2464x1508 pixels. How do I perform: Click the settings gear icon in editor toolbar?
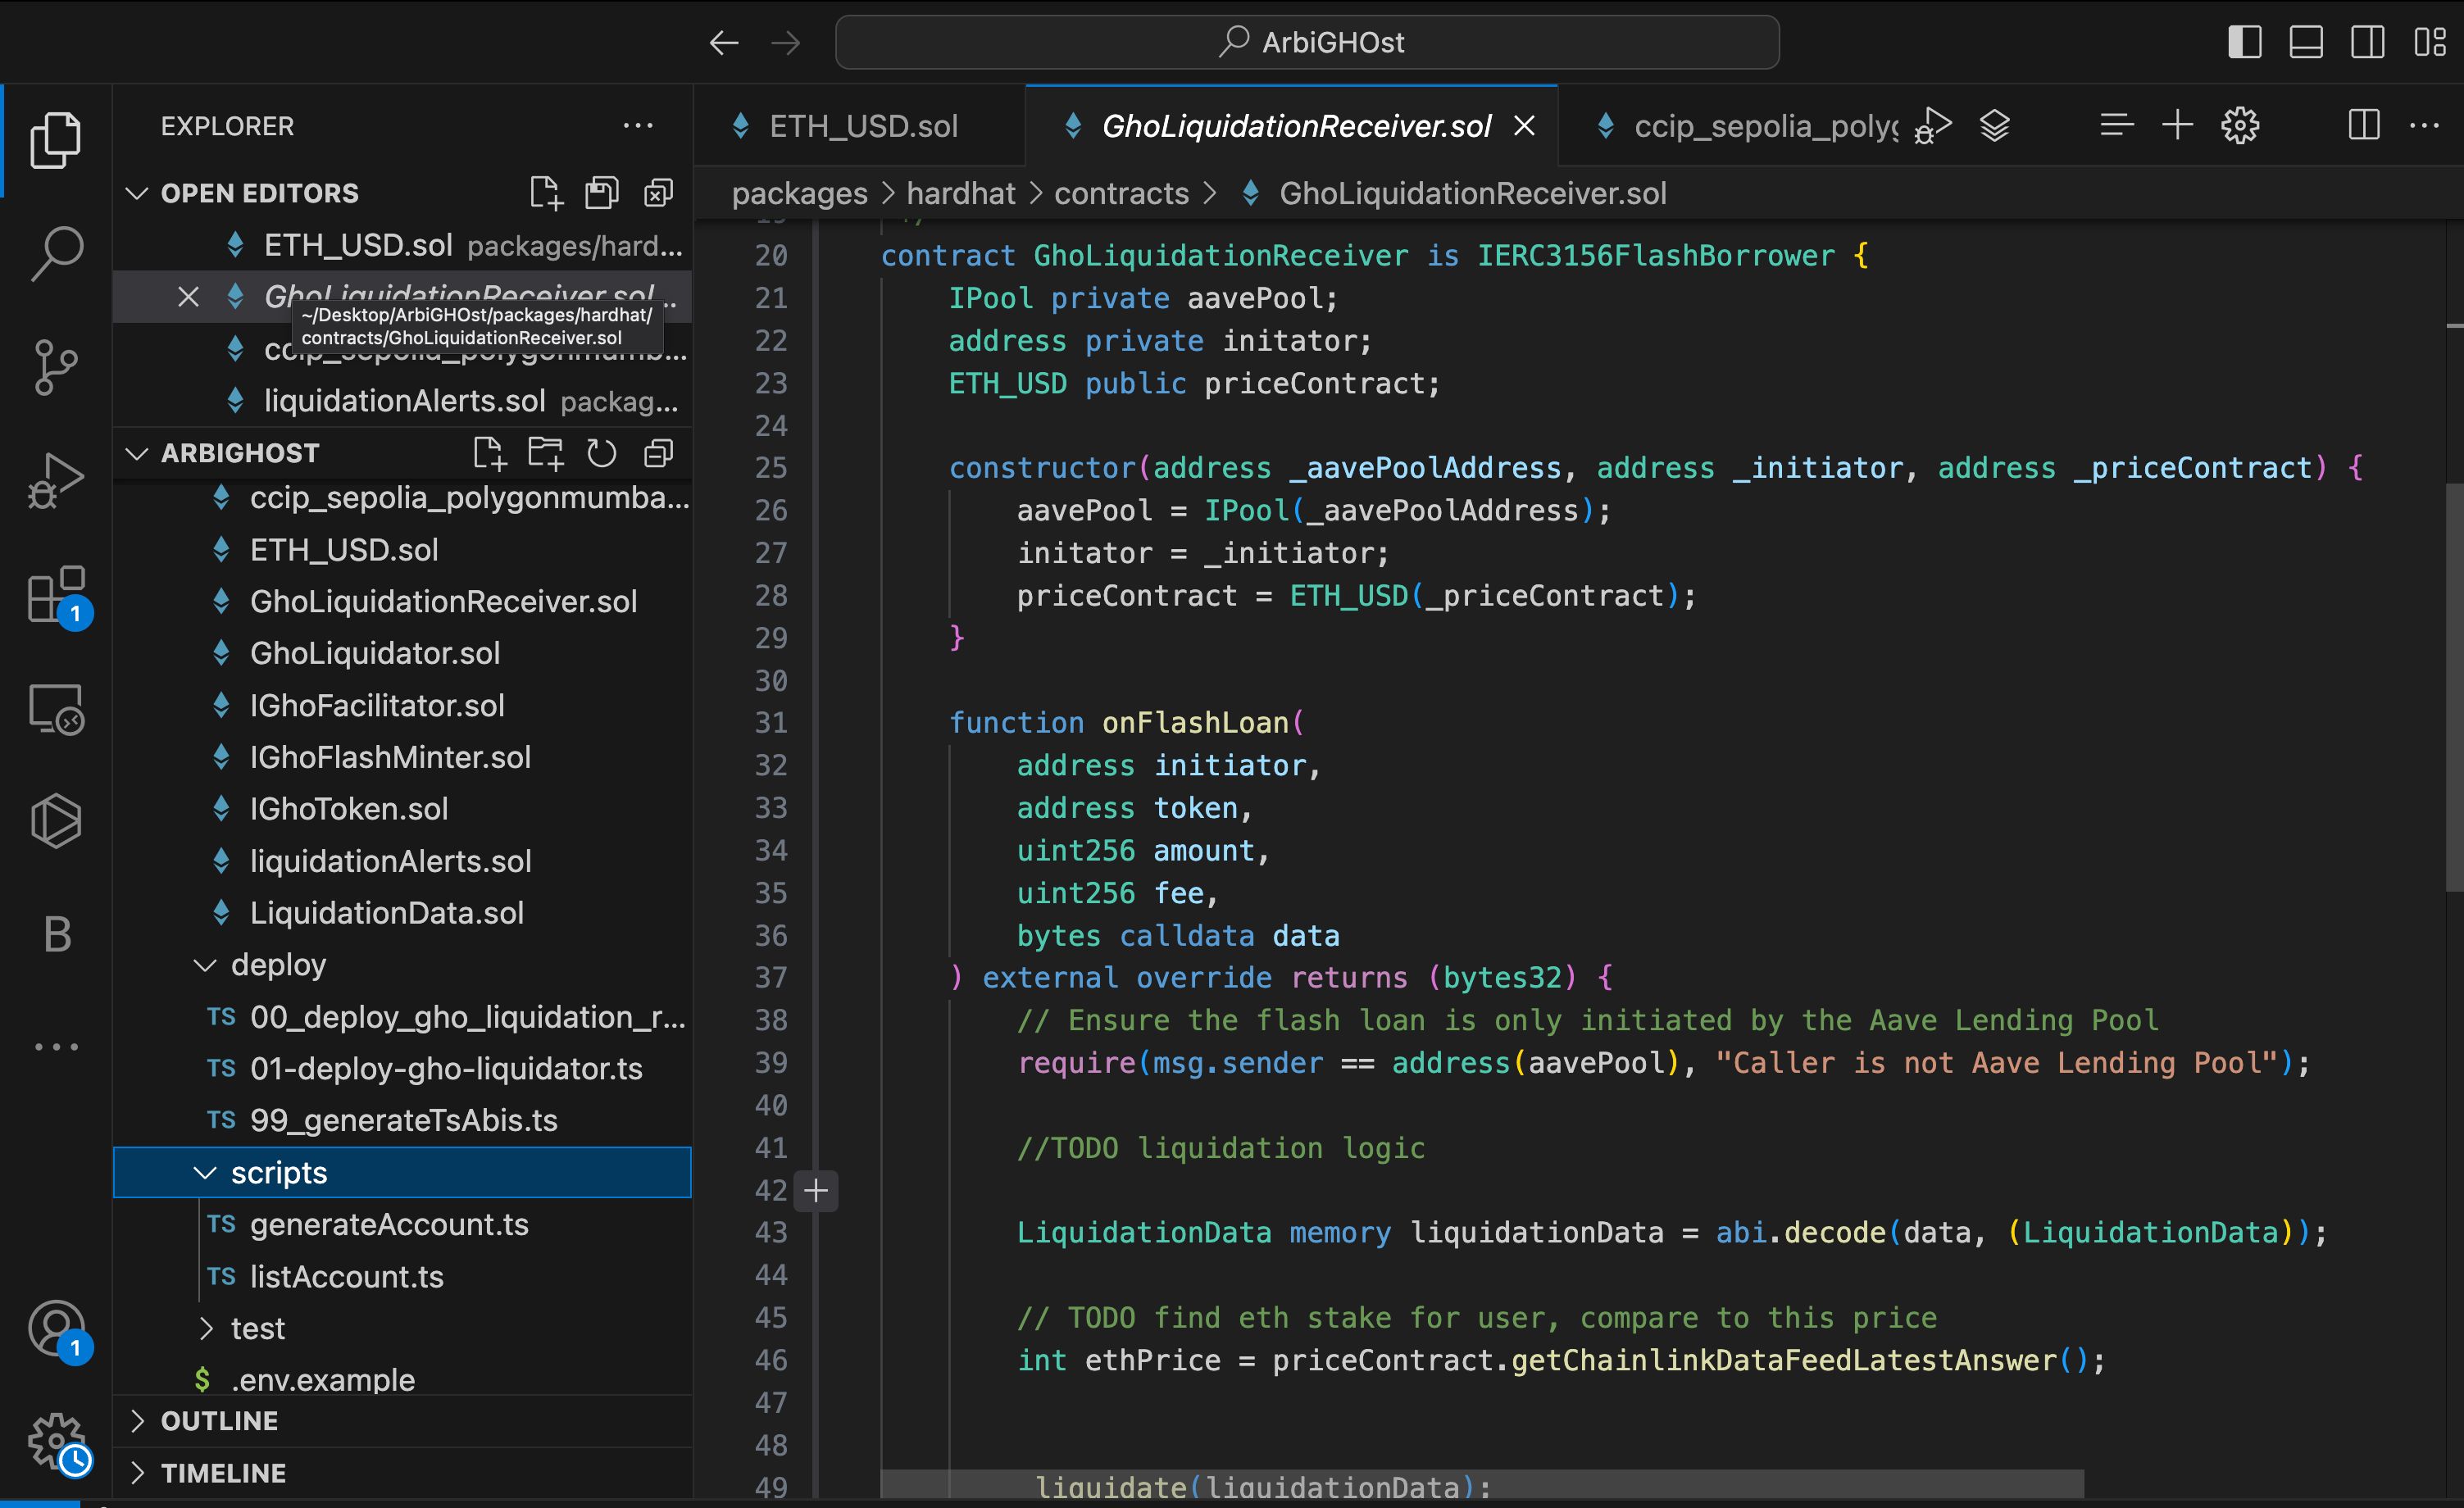click(x=2240, y=126)
